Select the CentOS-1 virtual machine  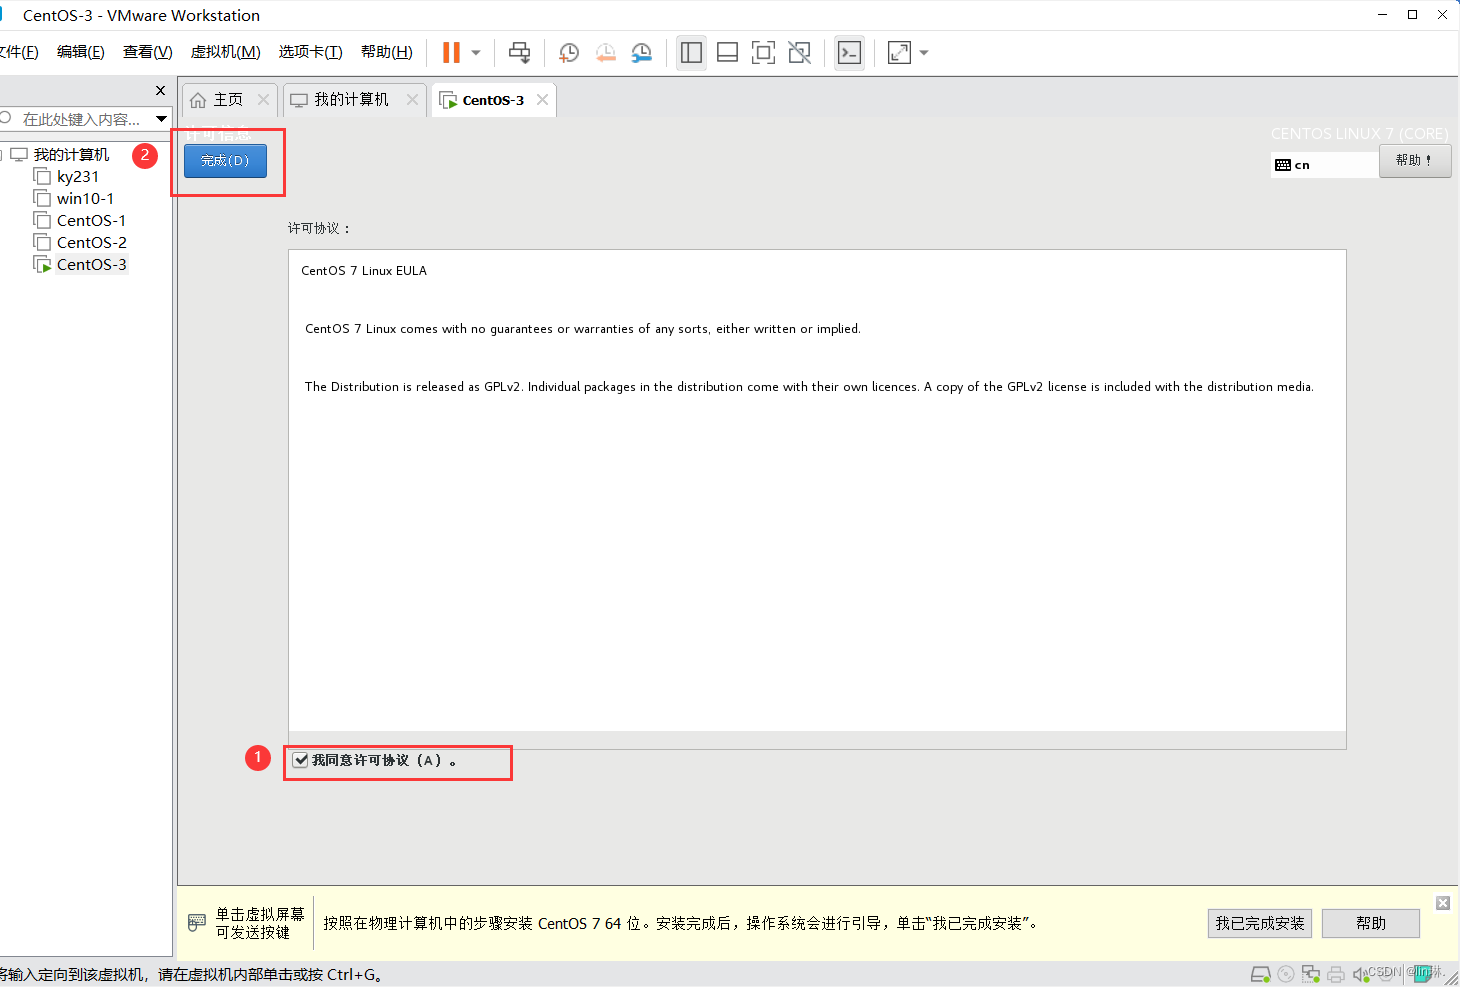point(91,221)
